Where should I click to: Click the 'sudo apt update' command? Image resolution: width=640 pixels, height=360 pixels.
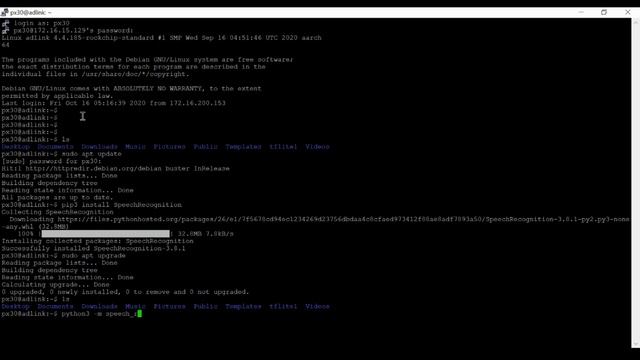click(x=91, y=154)
